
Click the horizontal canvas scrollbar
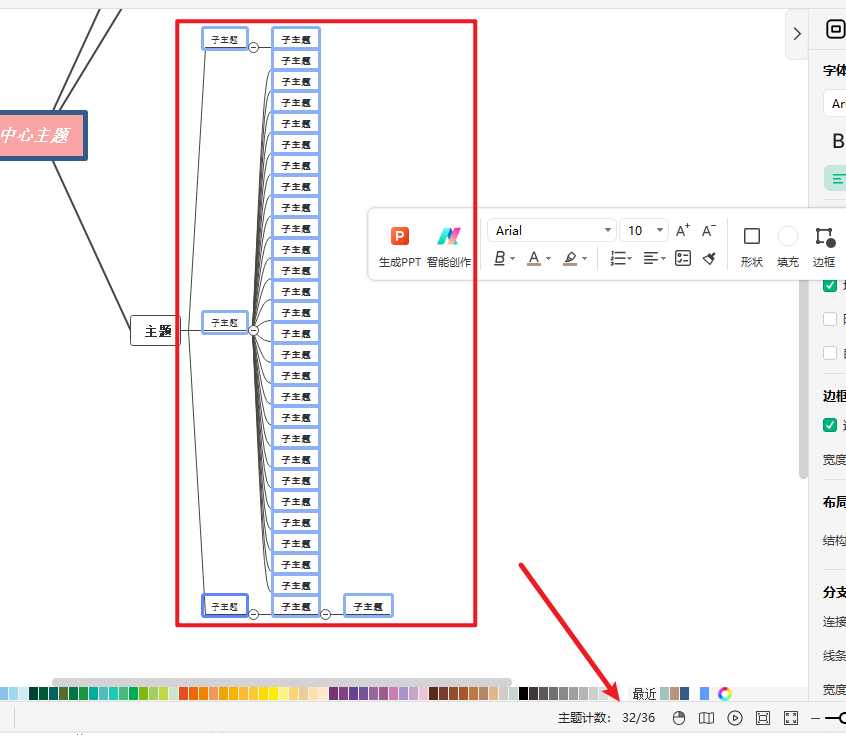tap(282, 682)
